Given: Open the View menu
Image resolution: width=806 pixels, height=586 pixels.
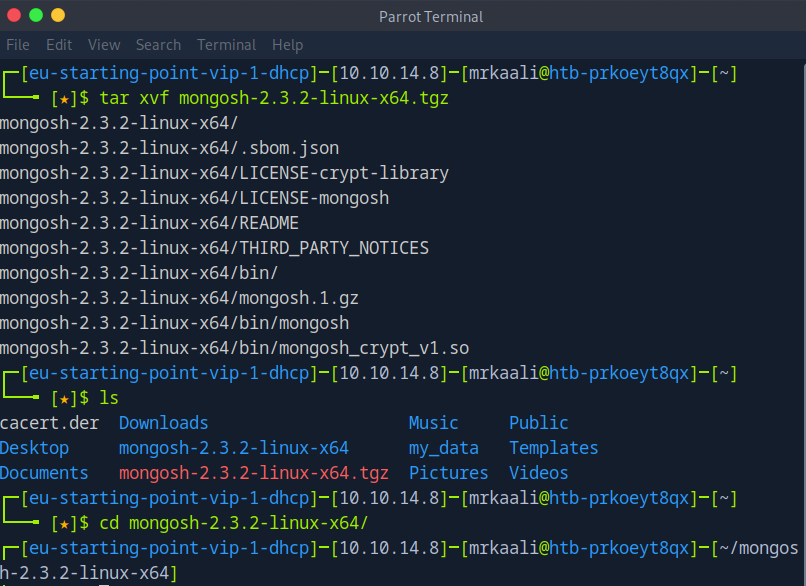Looking at the screenshot, I should [104, 45].
